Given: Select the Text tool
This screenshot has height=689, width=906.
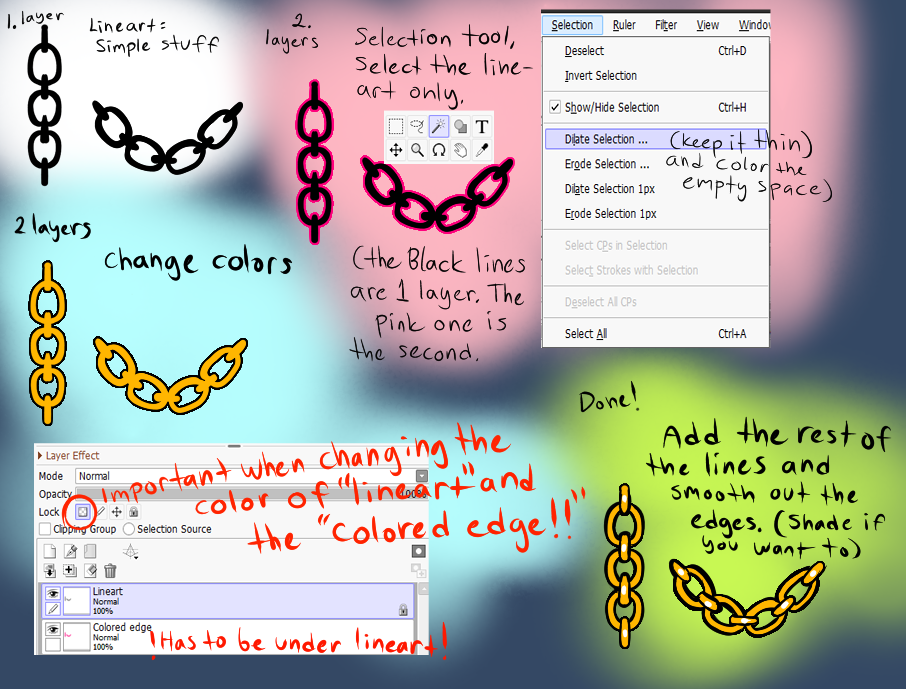Looking at the screenshot, I should pyautogui.click(x=482, y=126).
